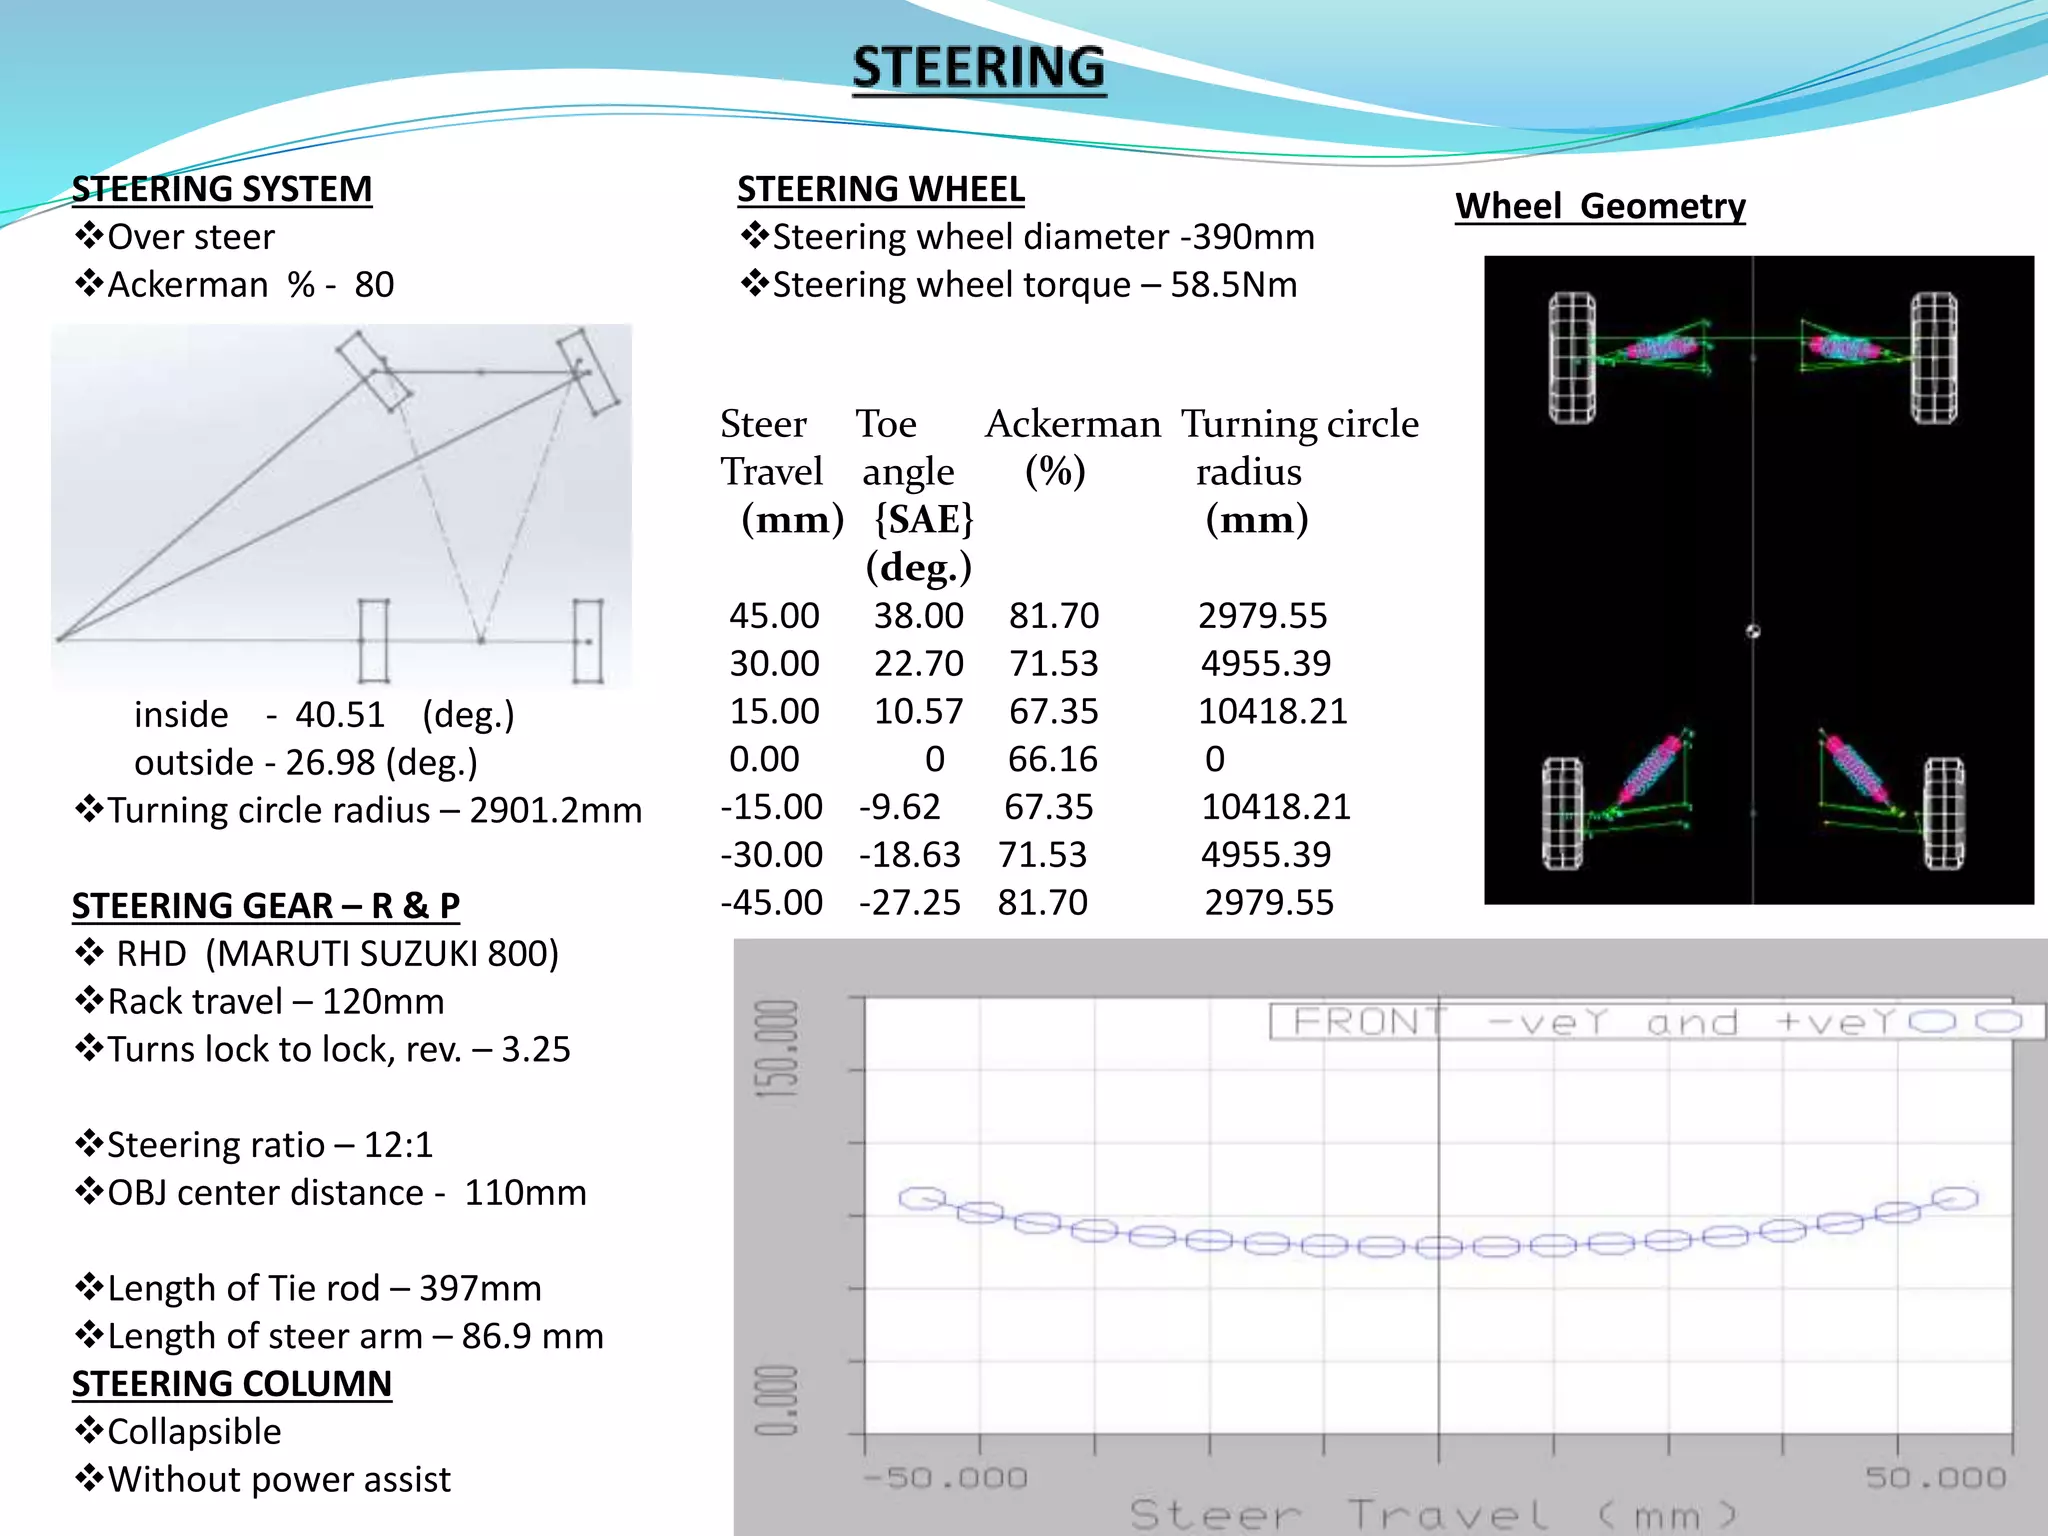
Task: Click the FRONT -veY and +veY legend
Action: [x=1655, y=1022]
